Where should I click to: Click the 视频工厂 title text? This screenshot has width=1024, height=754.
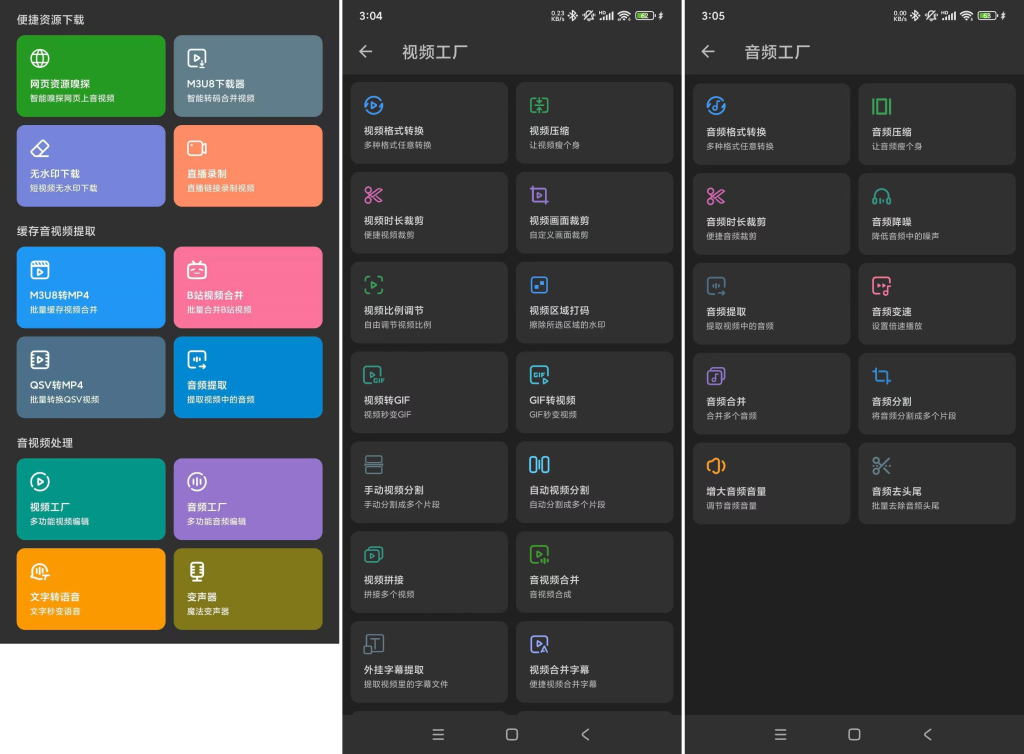tap(434, 52)
